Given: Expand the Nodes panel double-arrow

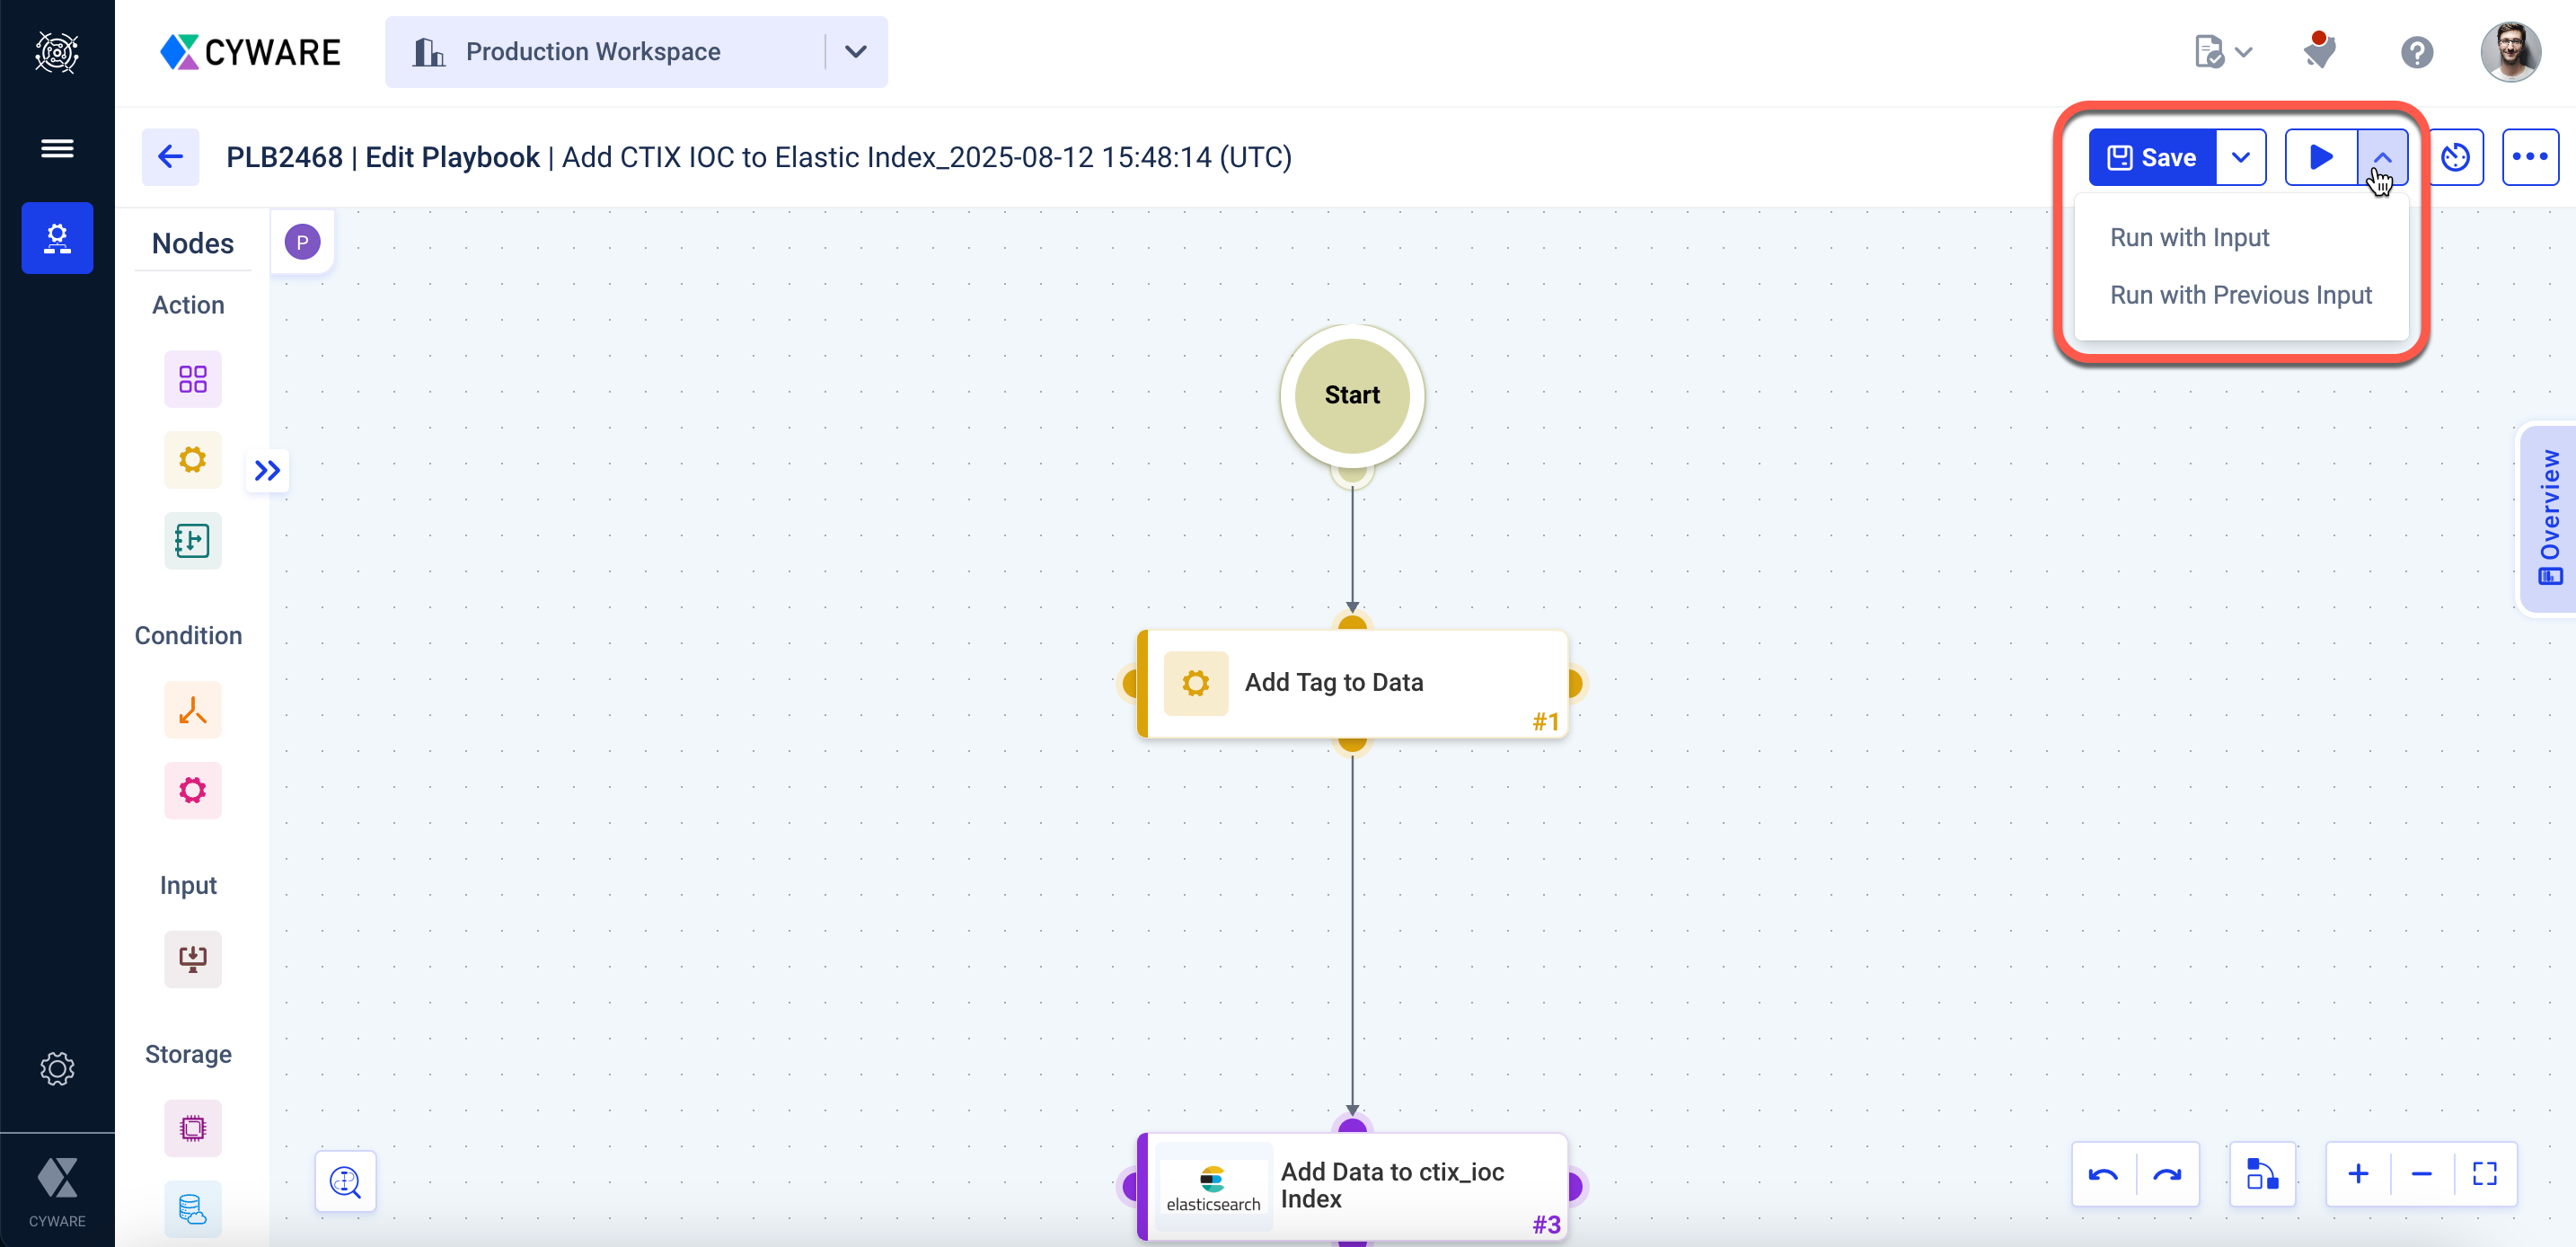Looking at the screenshot, I should pyautogui.click(x=267, y=470).
